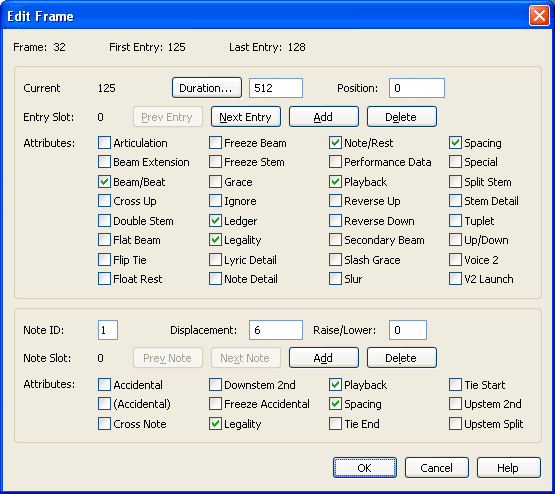Open the Duration dialog button
The height and width of the screenshot is (494, 555).
coord(207,88)
